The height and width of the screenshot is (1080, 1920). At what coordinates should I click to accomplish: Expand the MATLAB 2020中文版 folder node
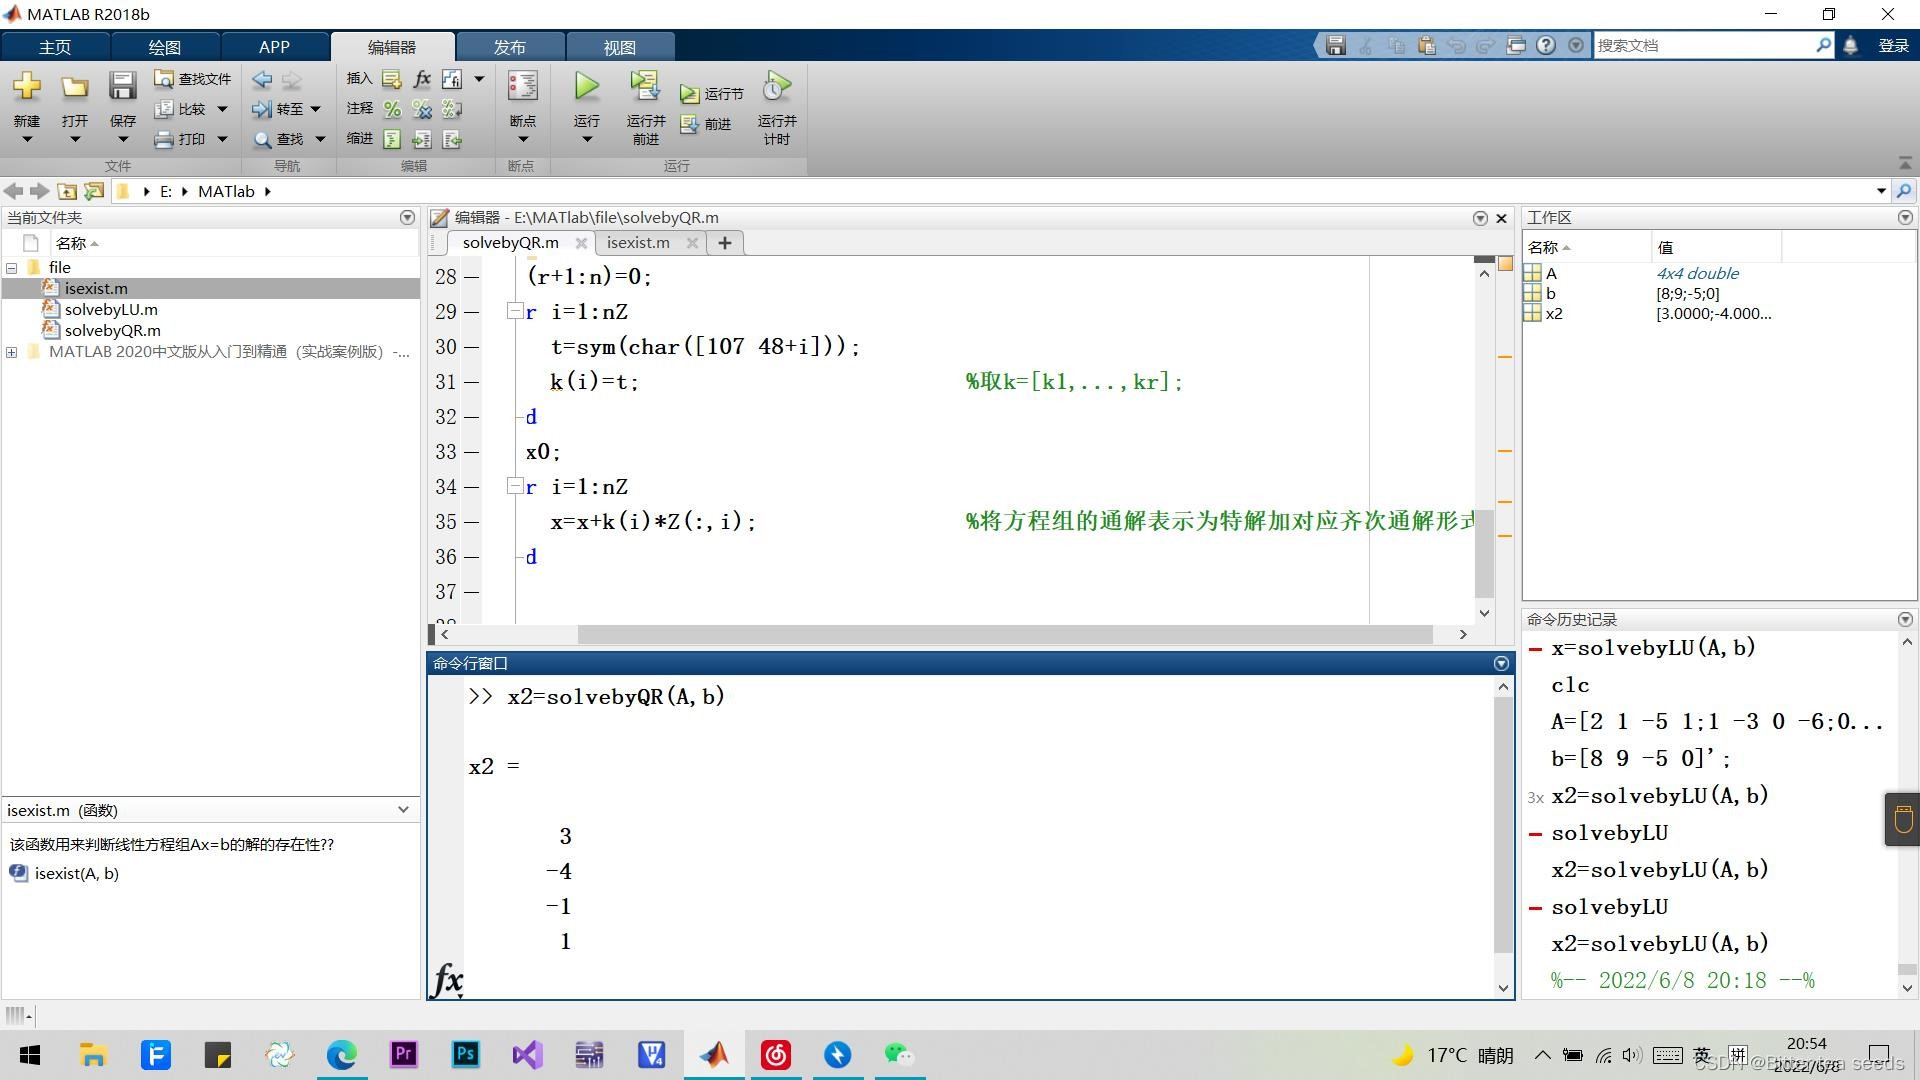(x=12, y=352)
